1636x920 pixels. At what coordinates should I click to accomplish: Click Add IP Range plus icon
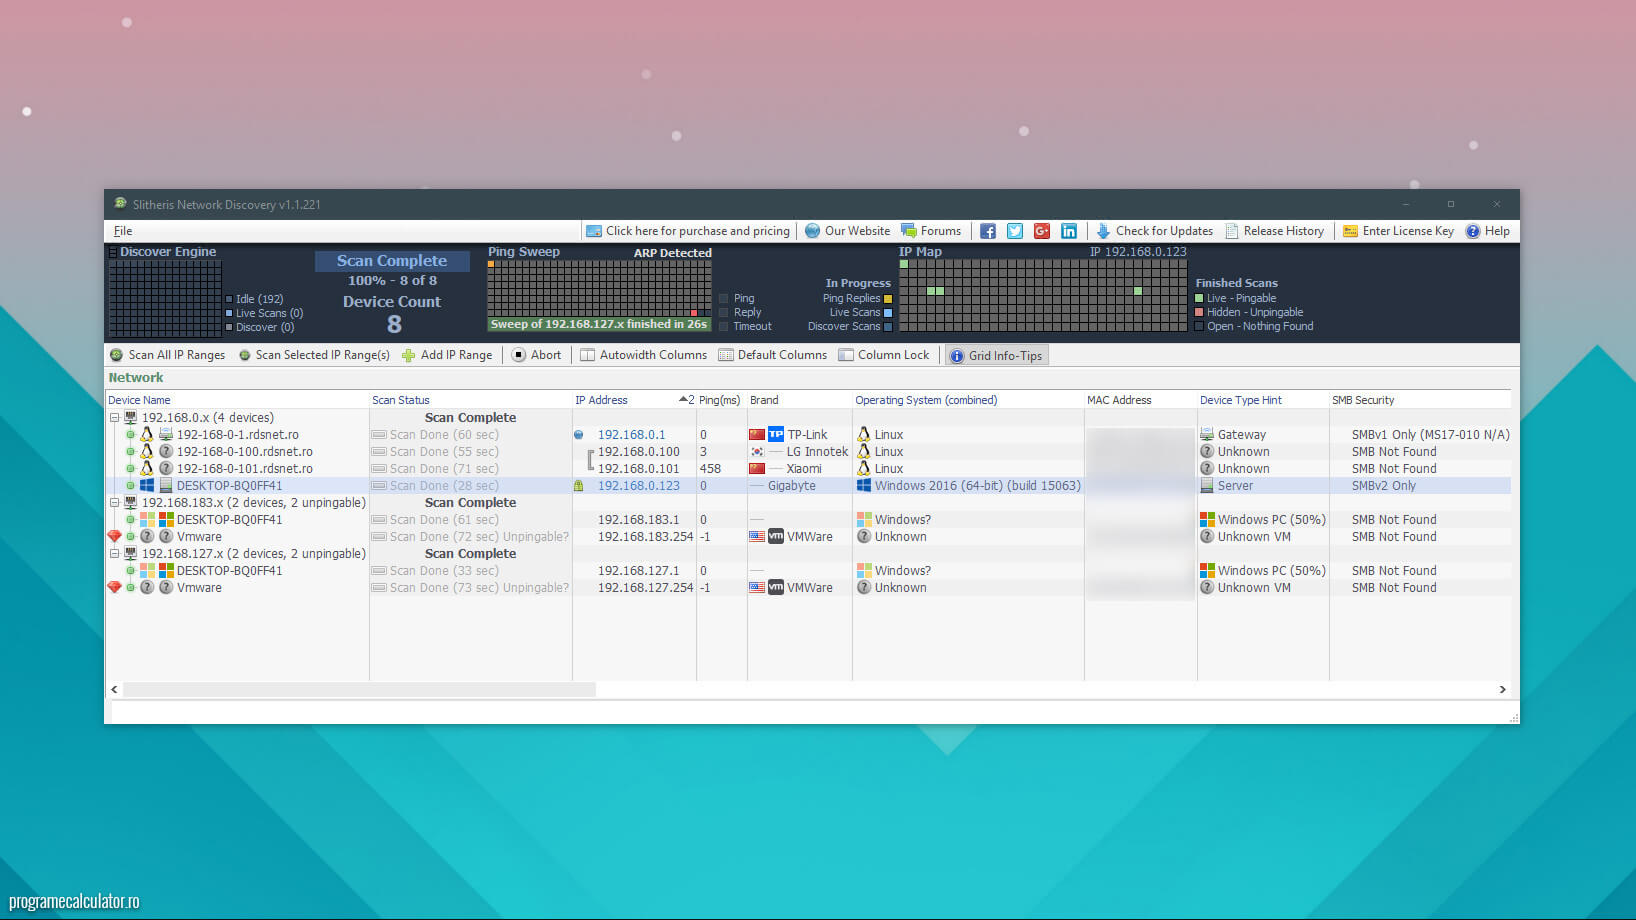[x=408, y=355]
